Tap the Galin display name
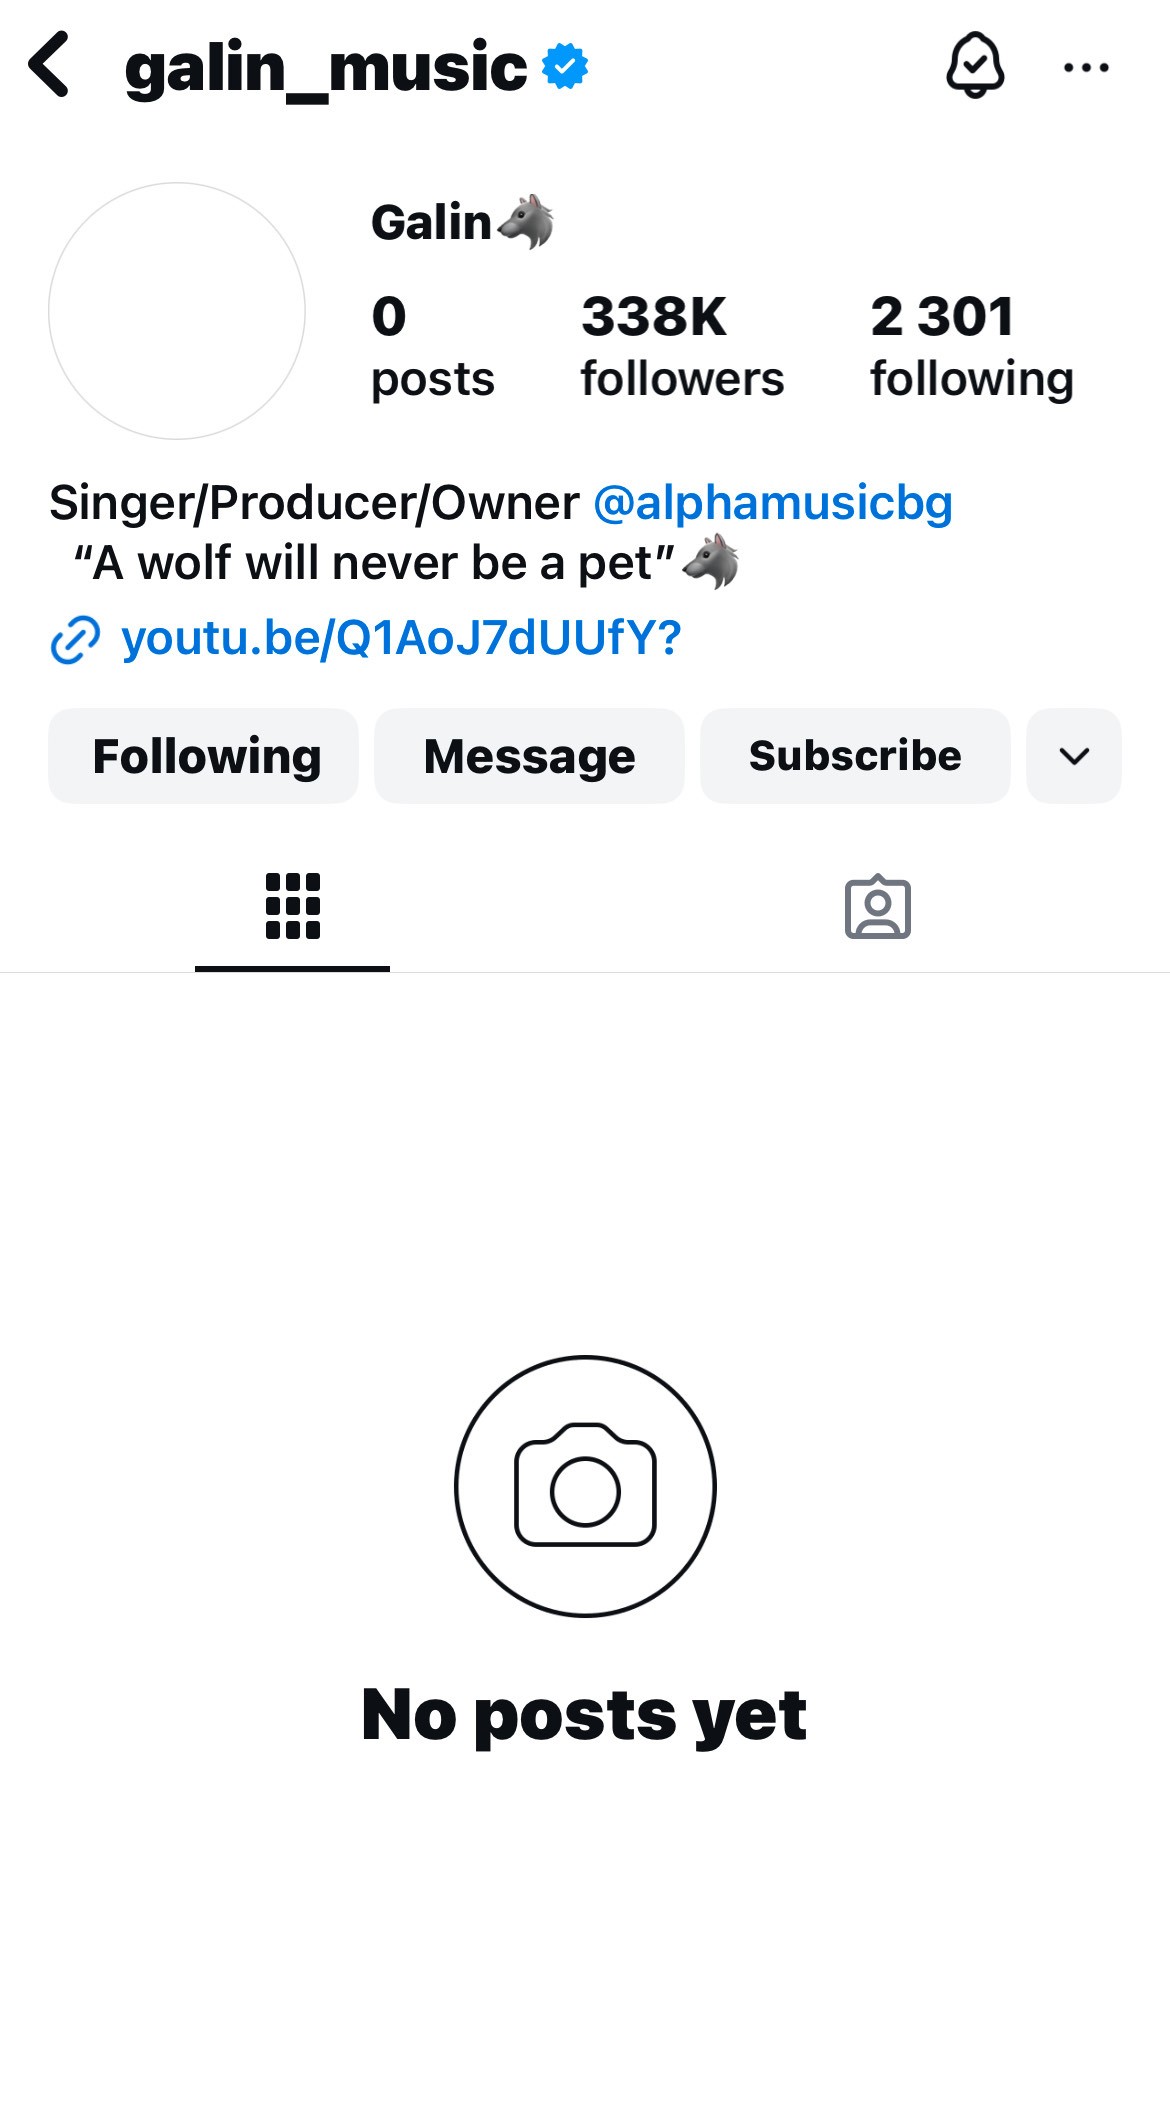 (432, 222)
